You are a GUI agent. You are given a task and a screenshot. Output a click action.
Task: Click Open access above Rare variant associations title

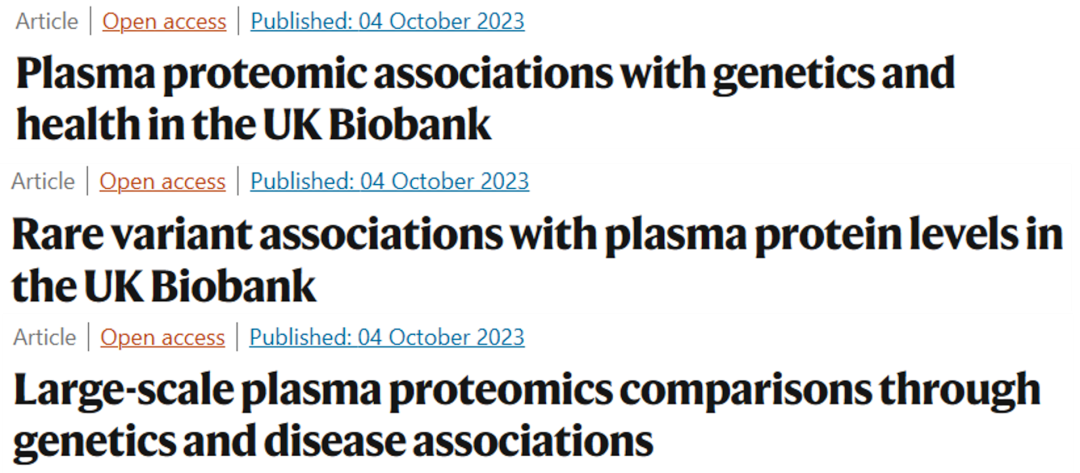coord(163,181)
